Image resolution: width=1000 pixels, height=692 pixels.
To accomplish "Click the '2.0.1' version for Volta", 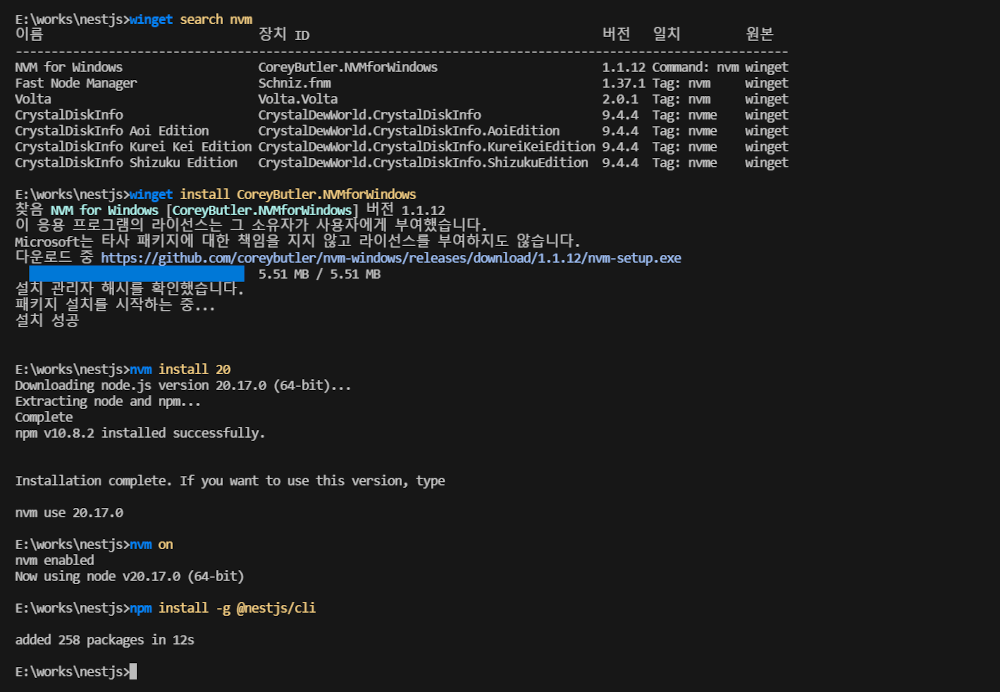I will click(620, 99).
